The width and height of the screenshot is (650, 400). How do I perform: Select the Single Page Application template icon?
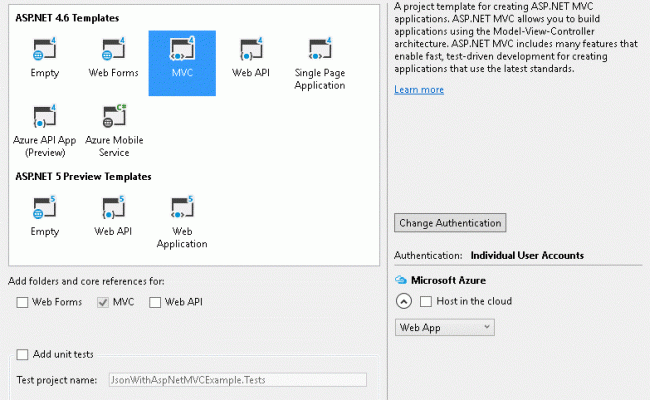tap(320, 49)
